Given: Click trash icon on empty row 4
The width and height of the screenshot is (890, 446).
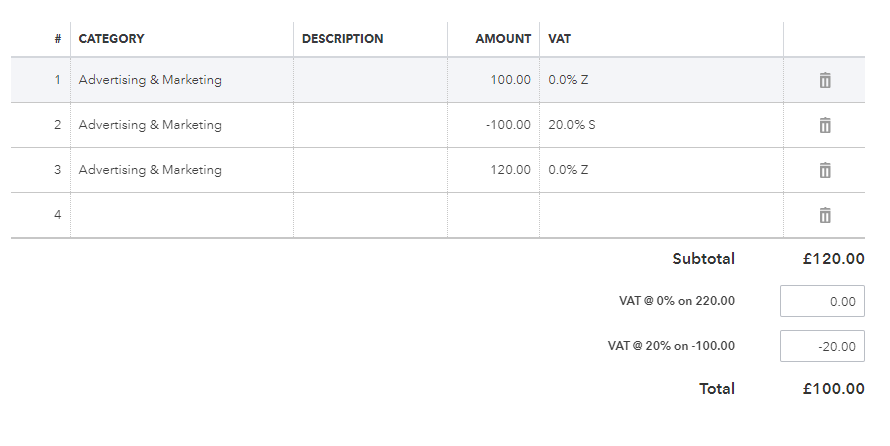Looking at the screenshot, I should 825,215.
